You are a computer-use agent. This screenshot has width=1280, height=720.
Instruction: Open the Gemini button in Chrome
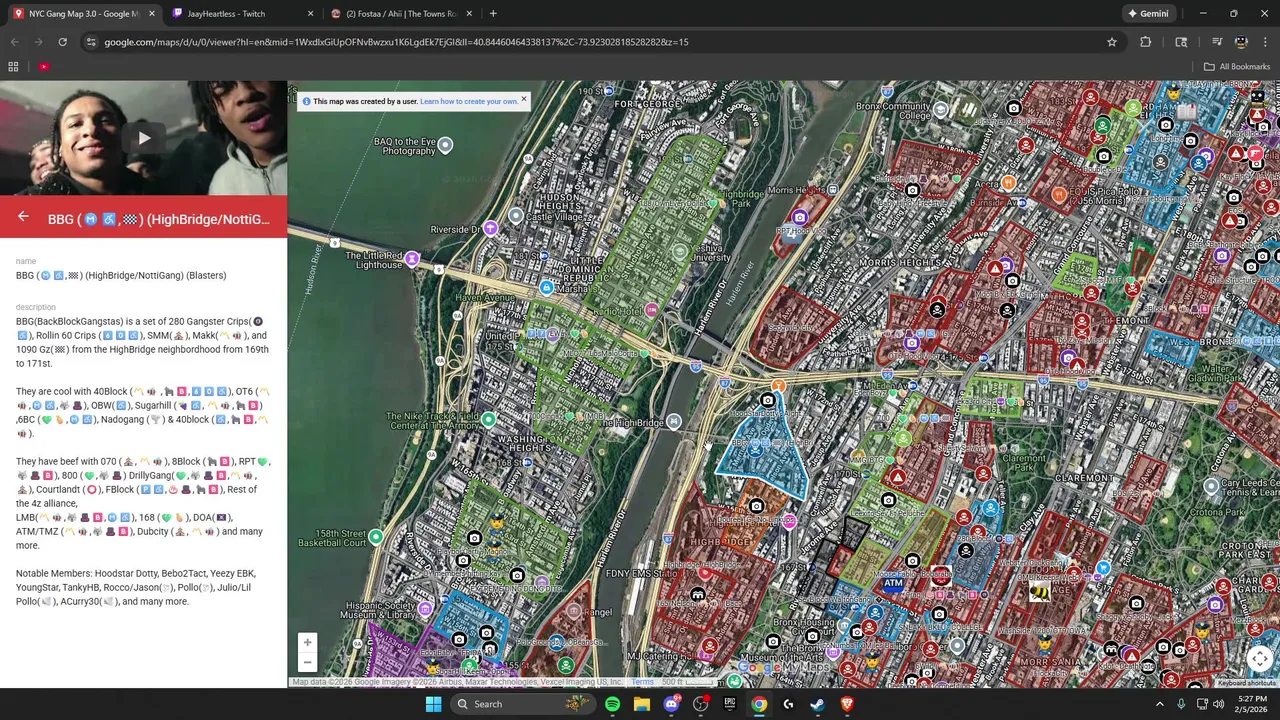tap(1148, 14)
